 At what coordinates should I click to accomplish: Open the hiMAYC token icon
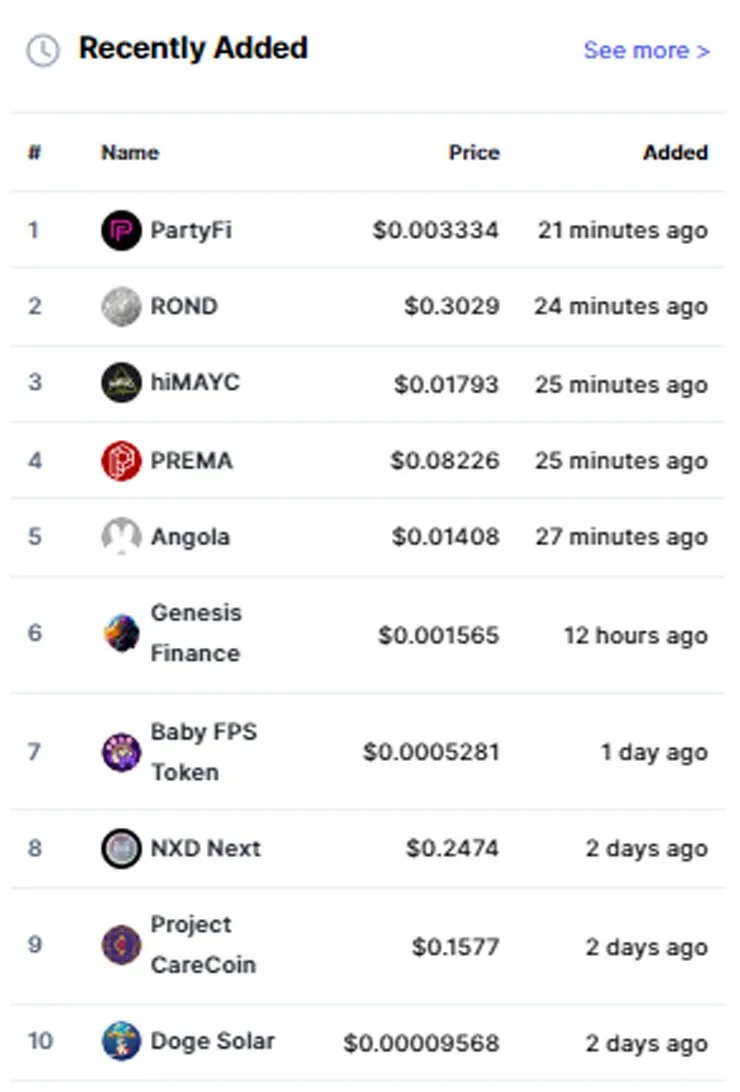pyautogui.click(x=121, y=382)
